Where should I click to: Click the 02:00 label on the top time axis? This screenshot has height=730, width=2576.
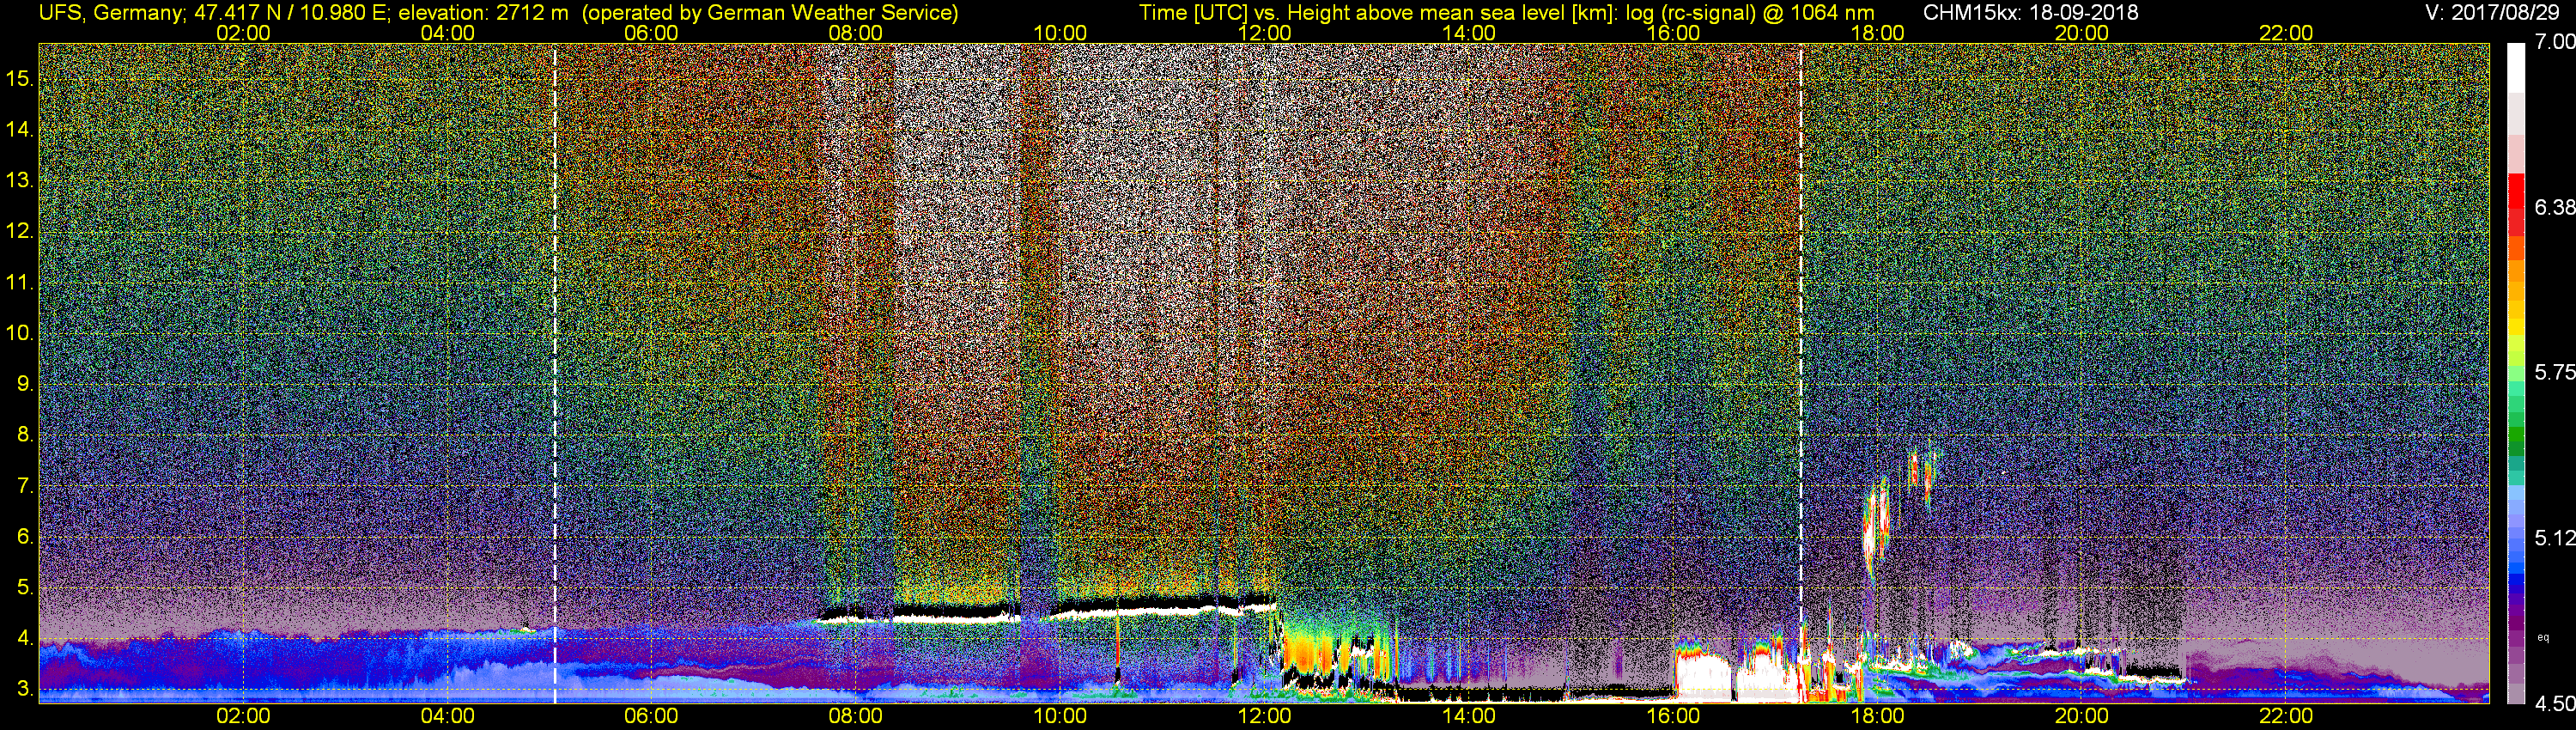[x=243, y=33]
